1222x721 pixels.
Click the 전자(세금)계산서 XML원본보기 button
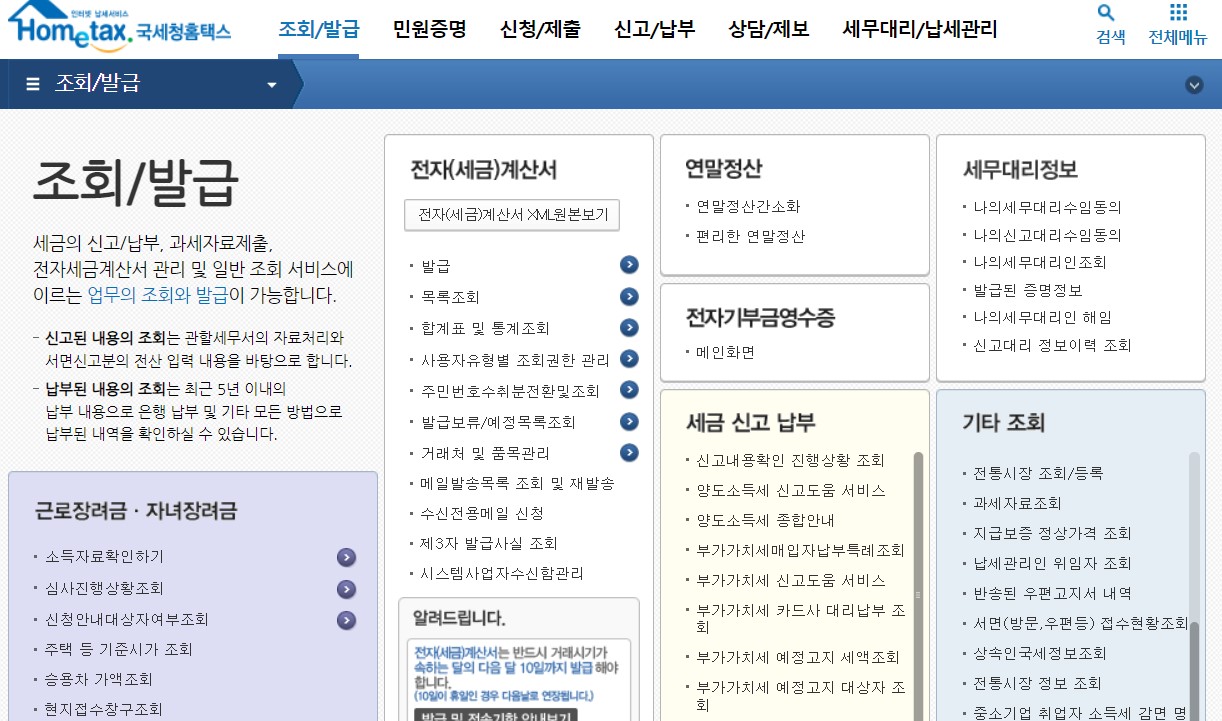point(512,215)
